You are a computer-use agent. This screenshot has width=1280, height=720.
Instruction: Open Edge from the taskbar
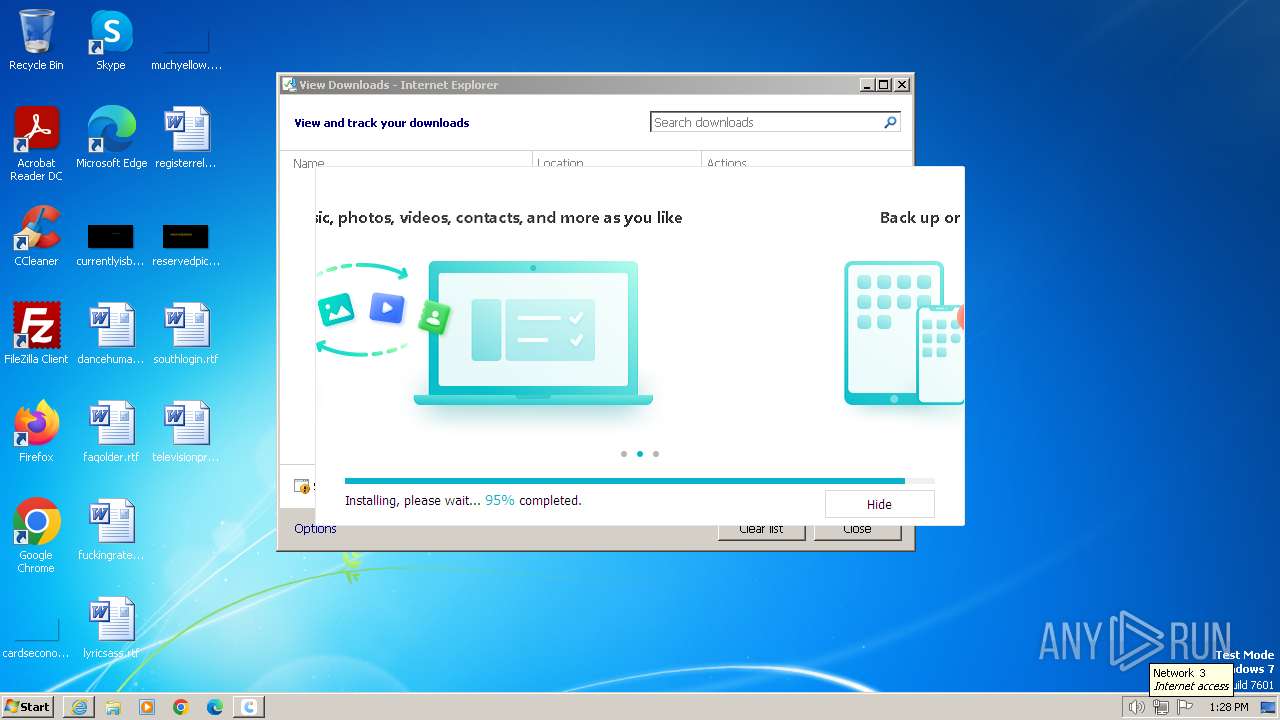tap(215, 707)
